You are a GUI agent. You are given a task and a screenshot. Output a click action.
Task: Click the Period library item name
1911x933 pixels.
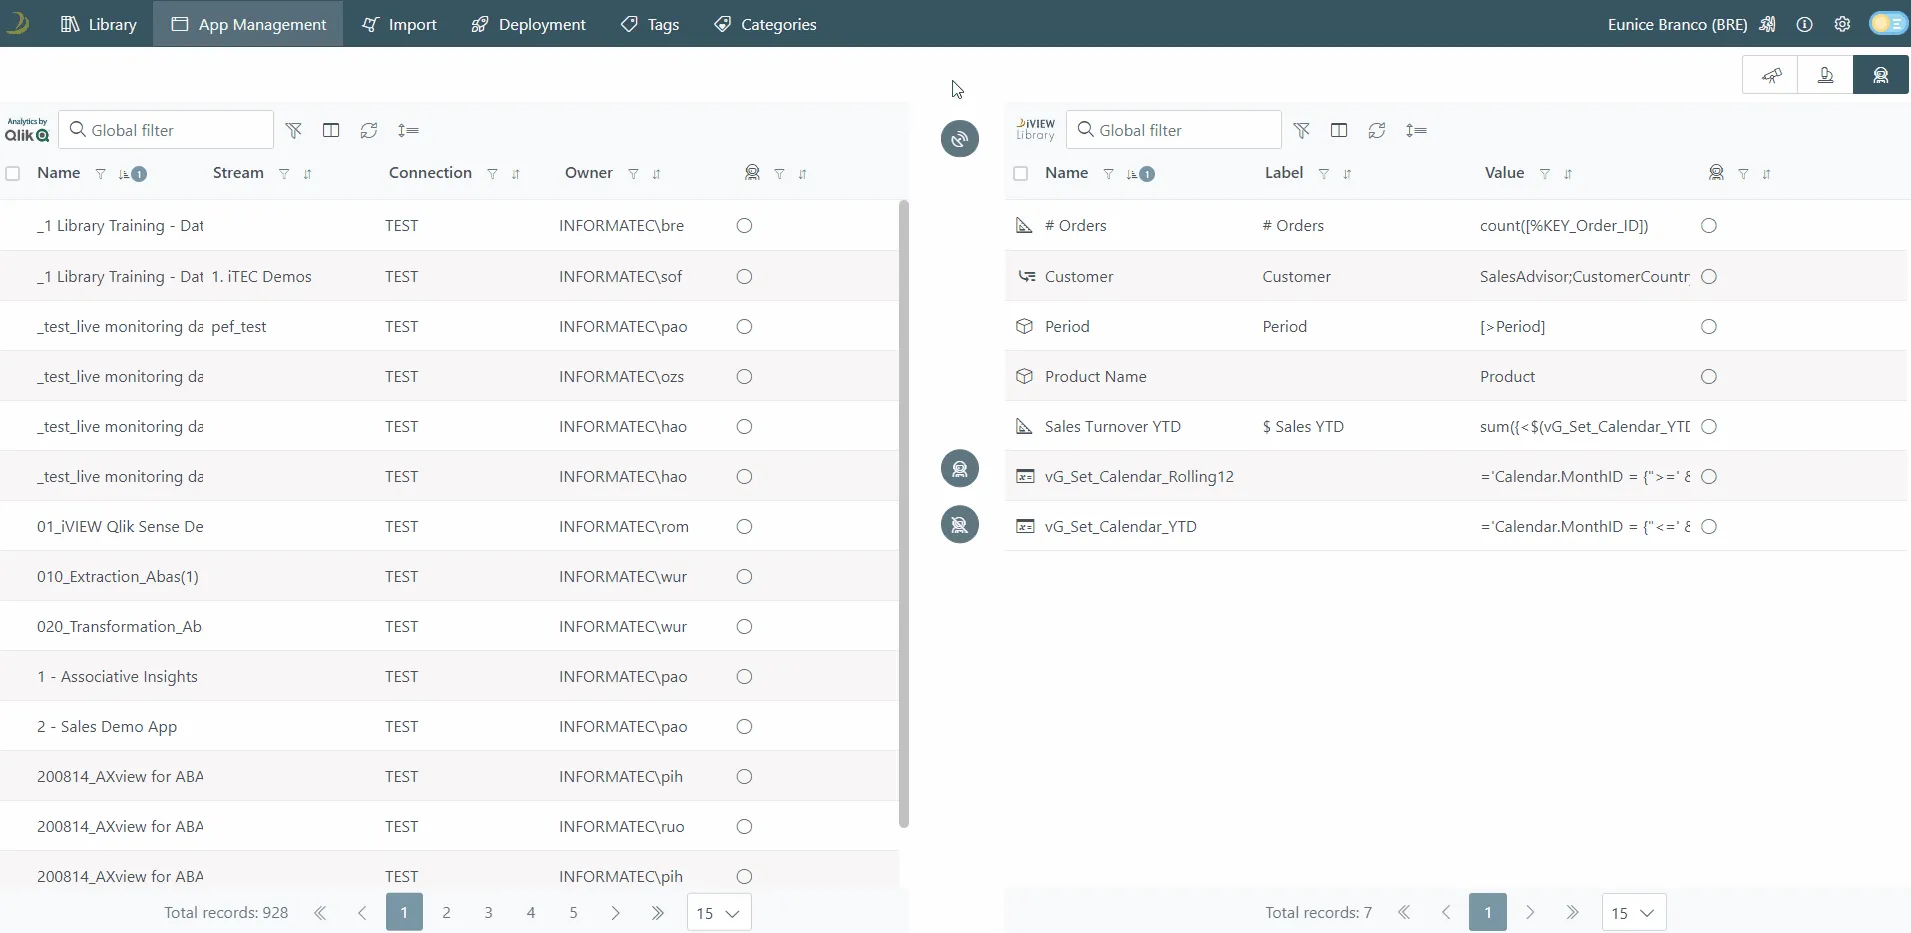1067,327
